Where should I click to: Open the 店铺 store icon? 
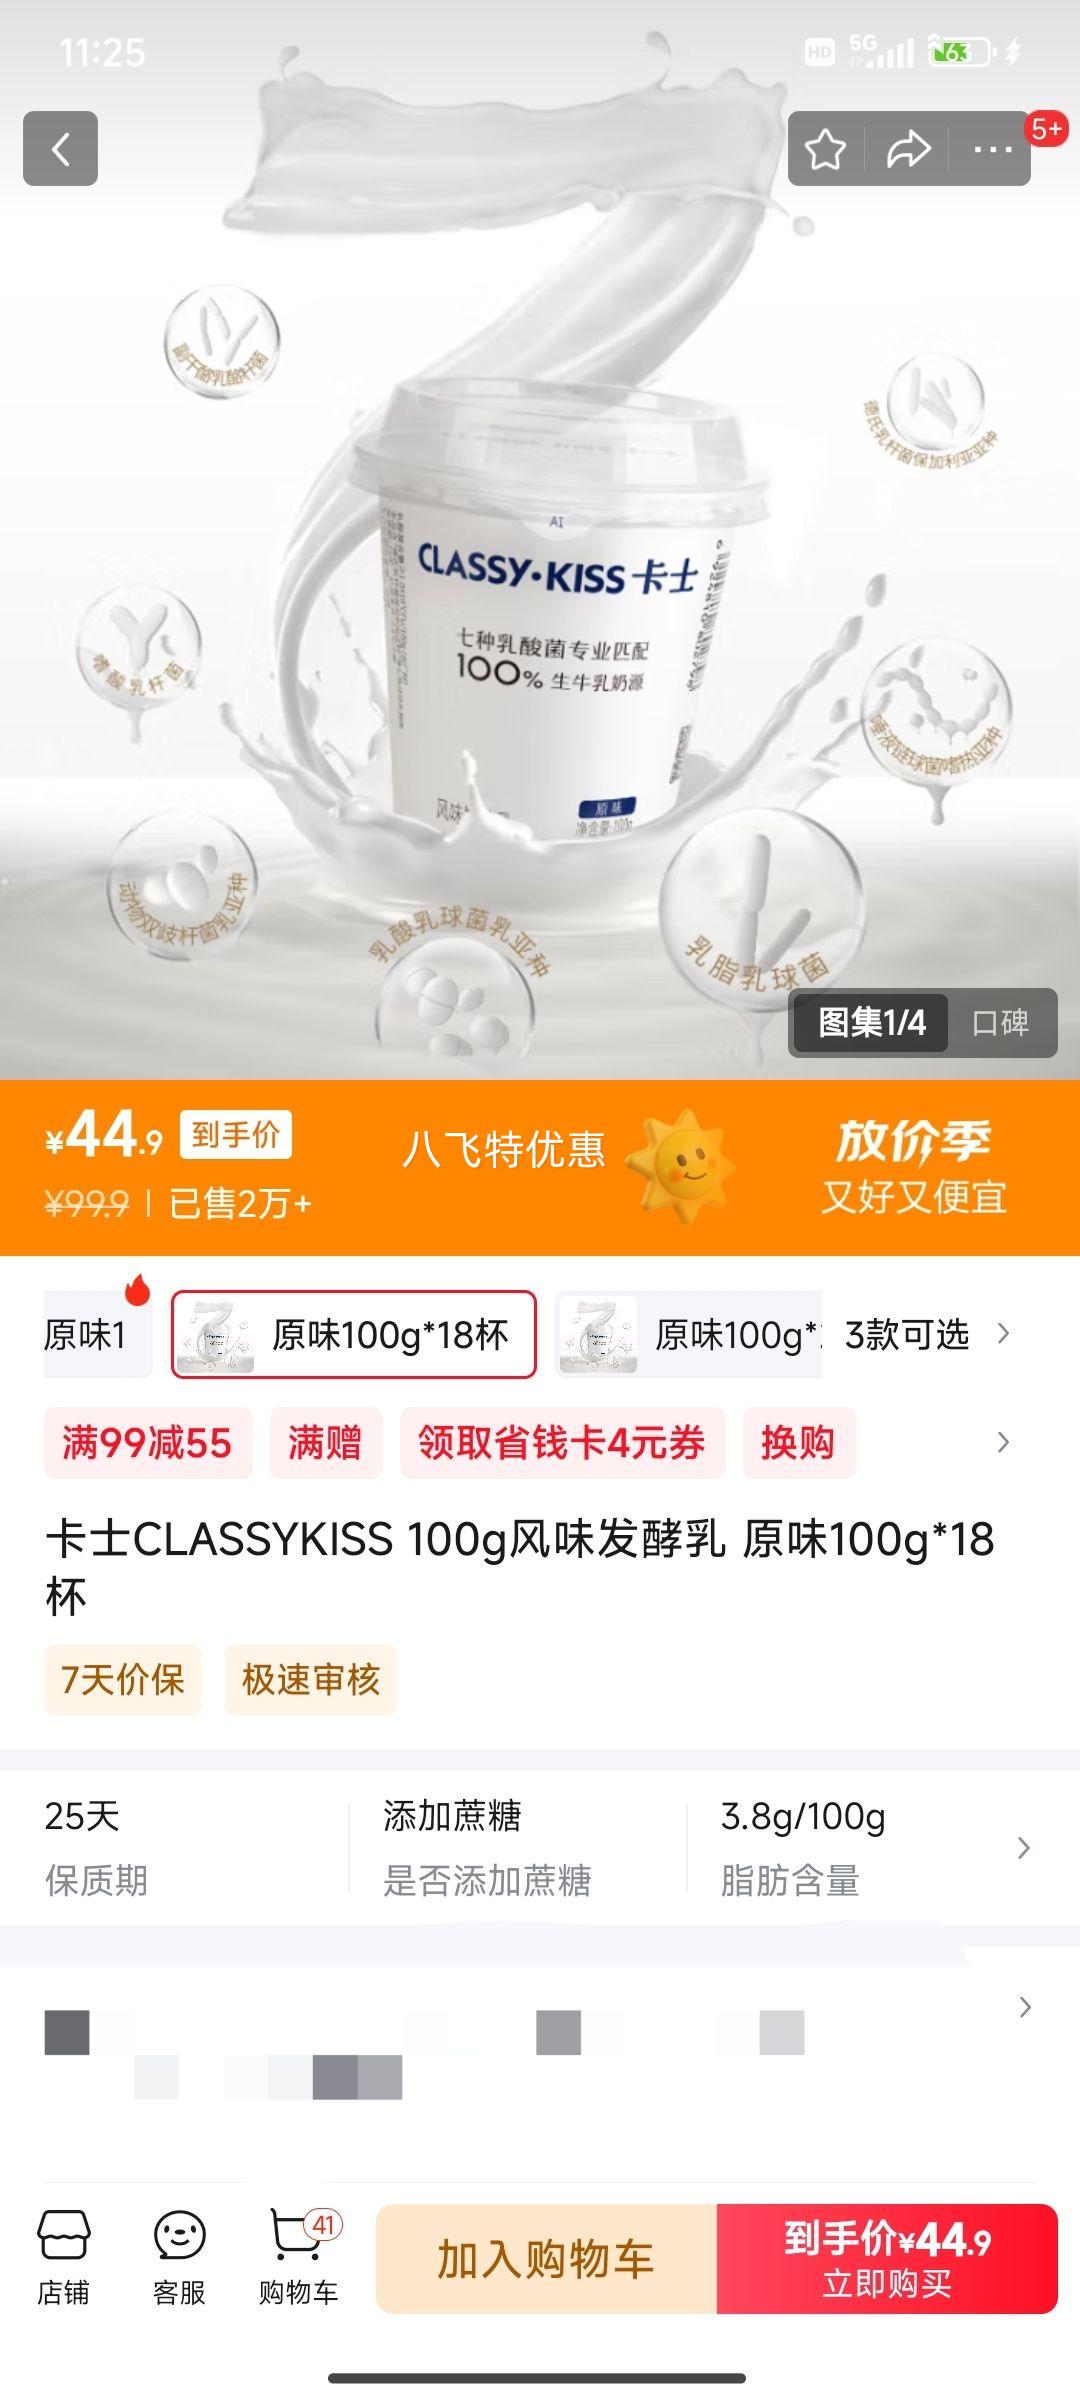64,2258
